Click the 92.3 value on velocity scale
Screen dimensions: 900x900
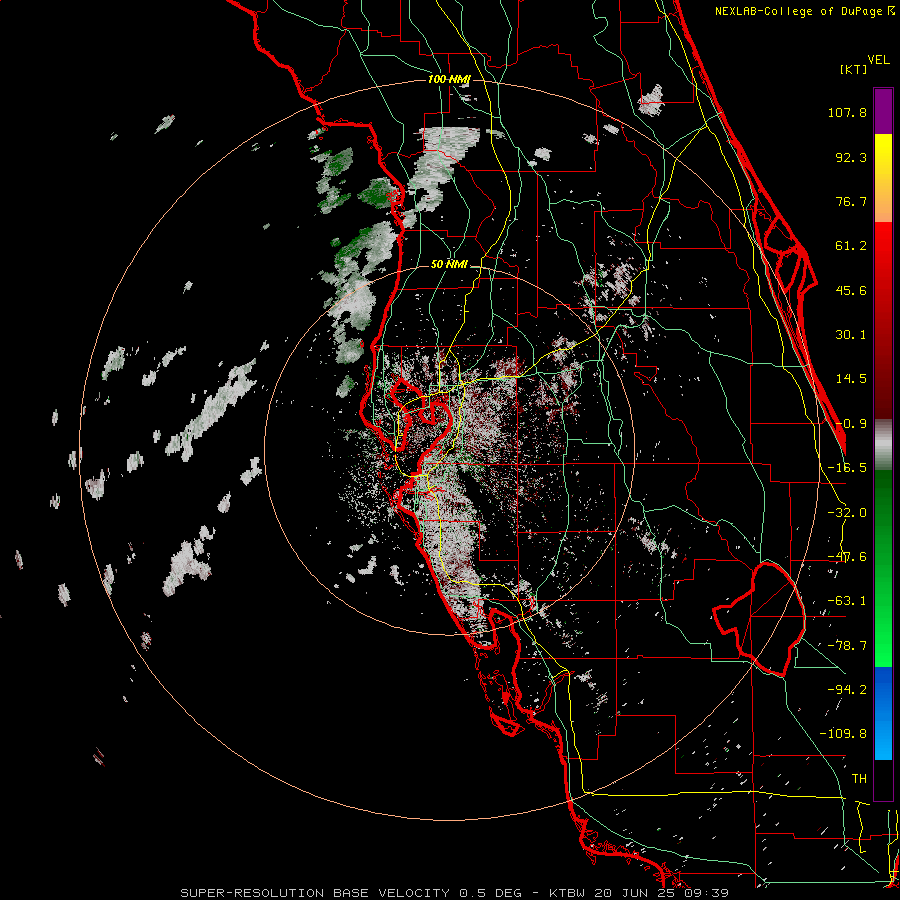coord(851,157)
